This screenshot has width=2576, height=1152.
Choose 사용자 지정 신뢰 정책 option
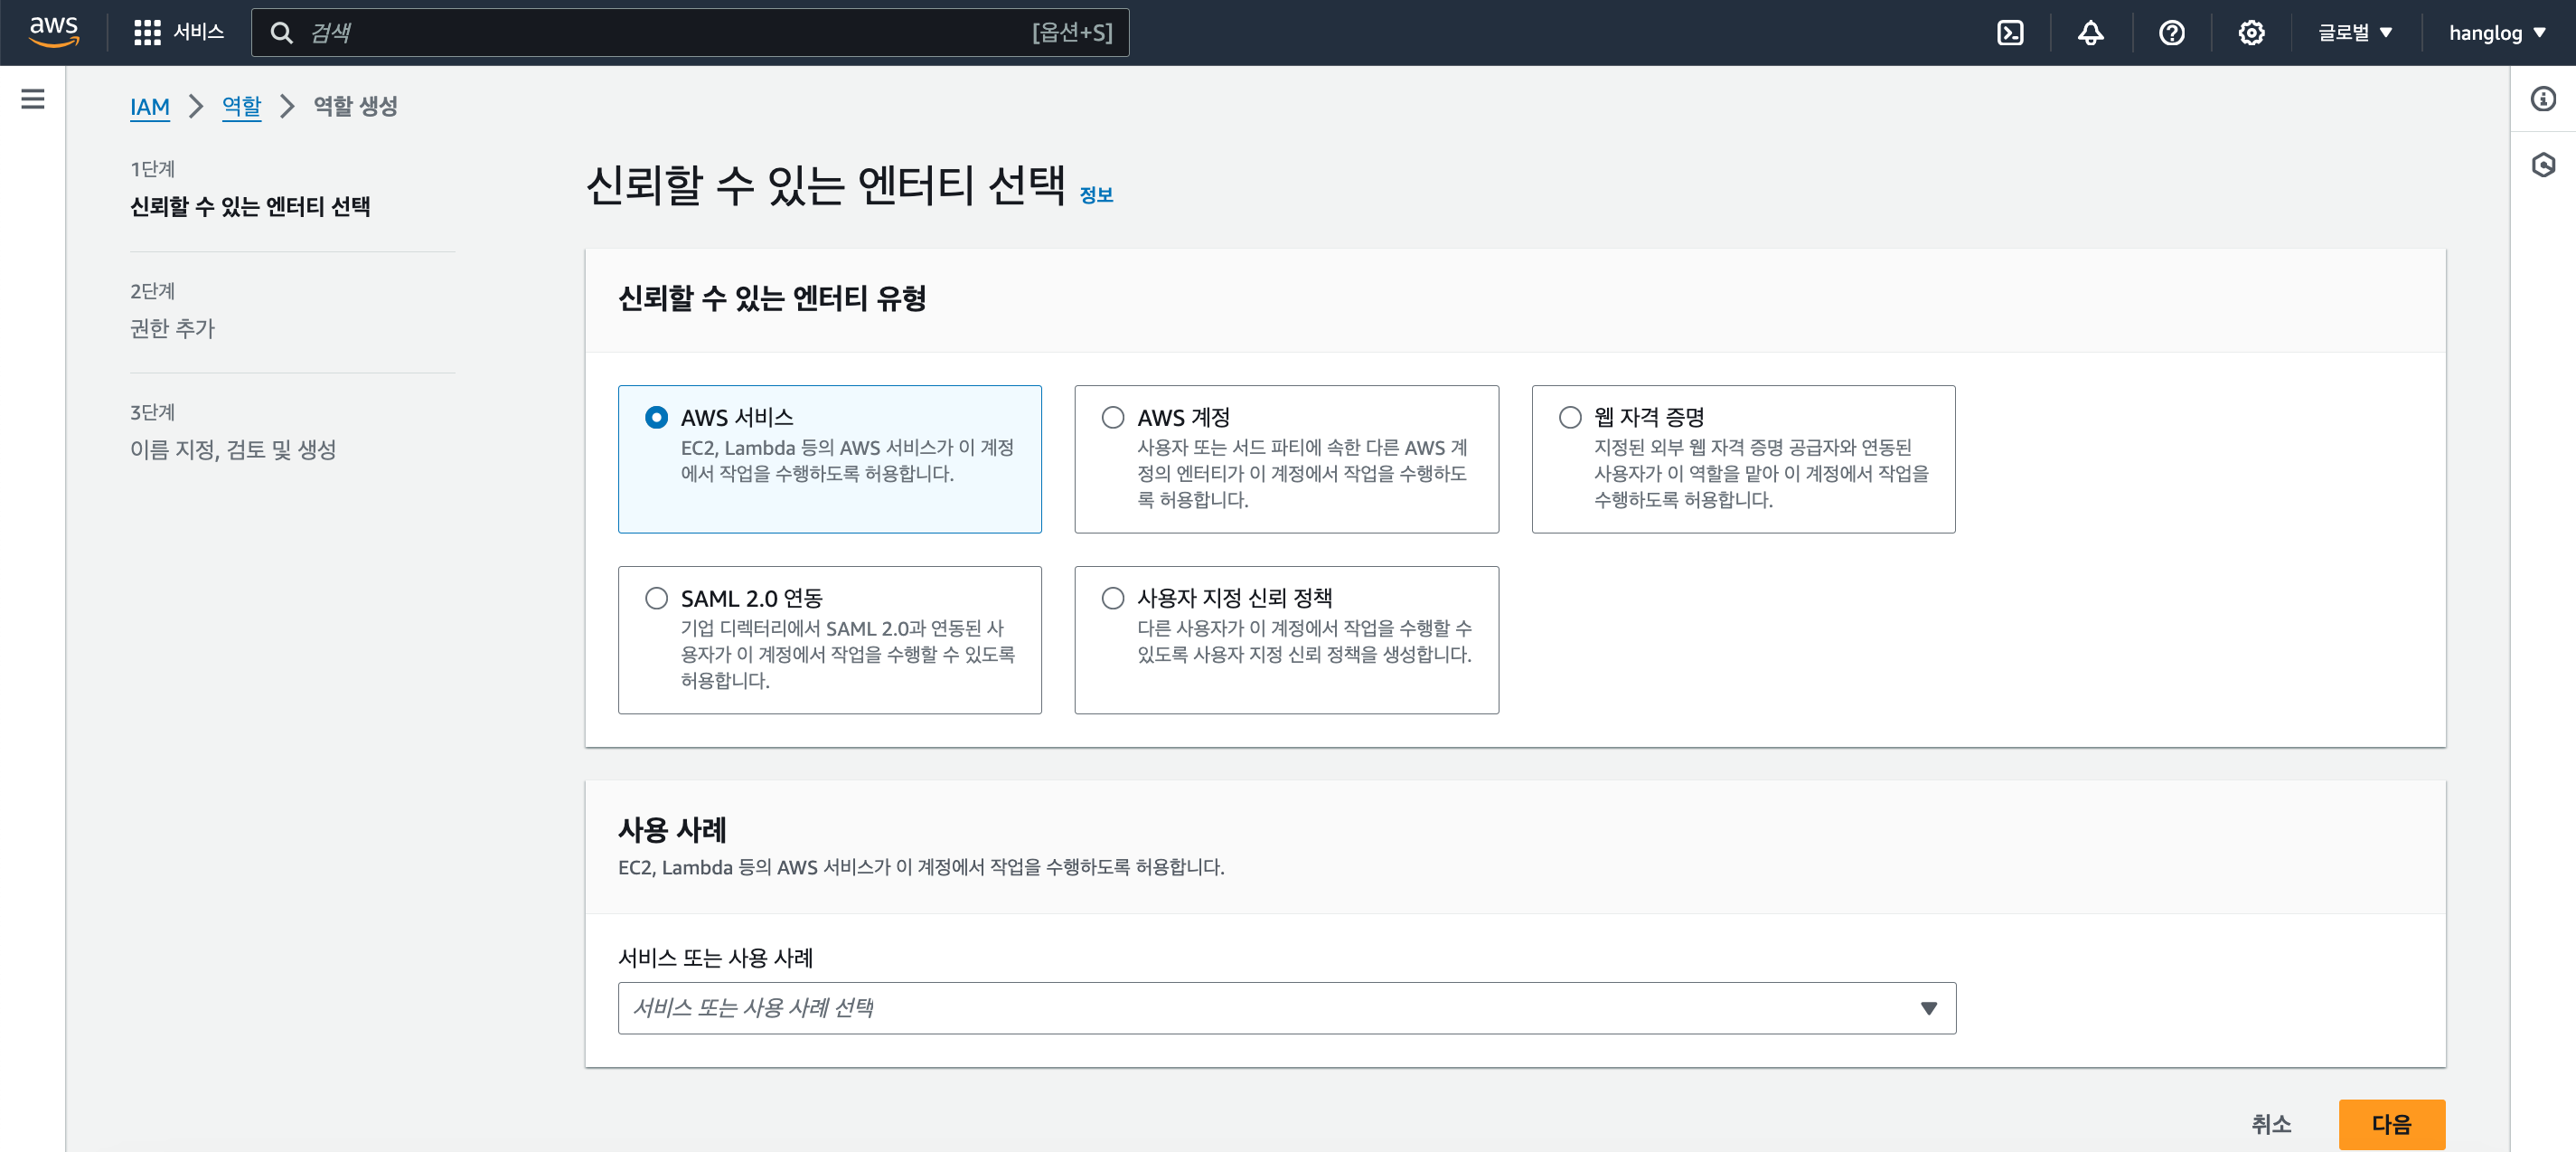(x=1113, y=598)
